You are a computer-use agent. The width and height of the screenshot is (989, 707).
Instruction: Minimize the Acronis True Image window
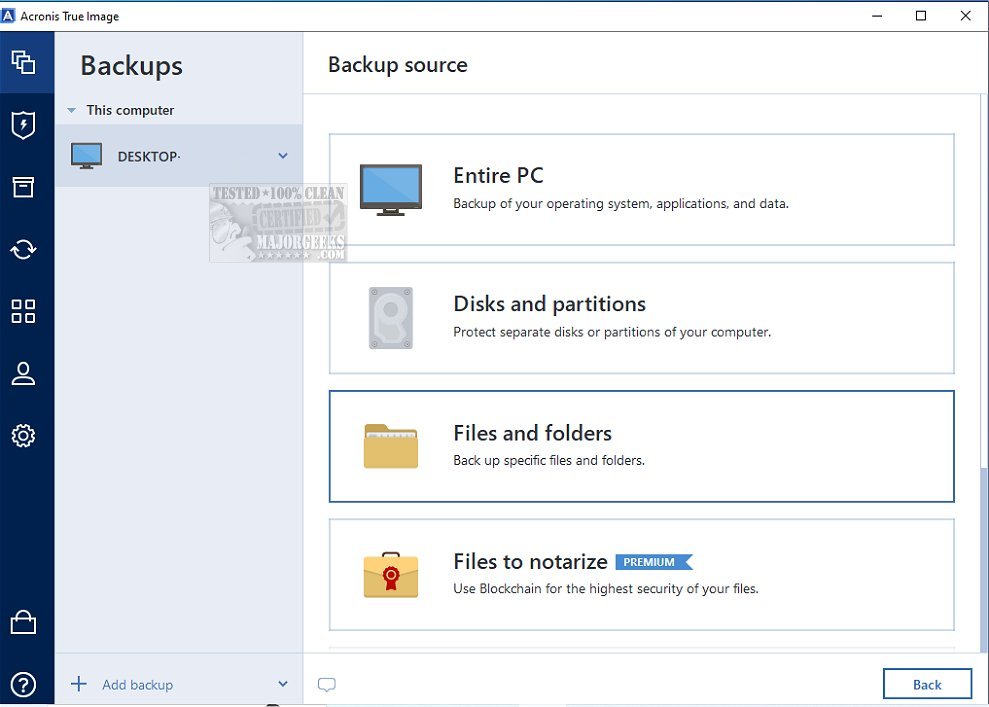click(877, 16)
